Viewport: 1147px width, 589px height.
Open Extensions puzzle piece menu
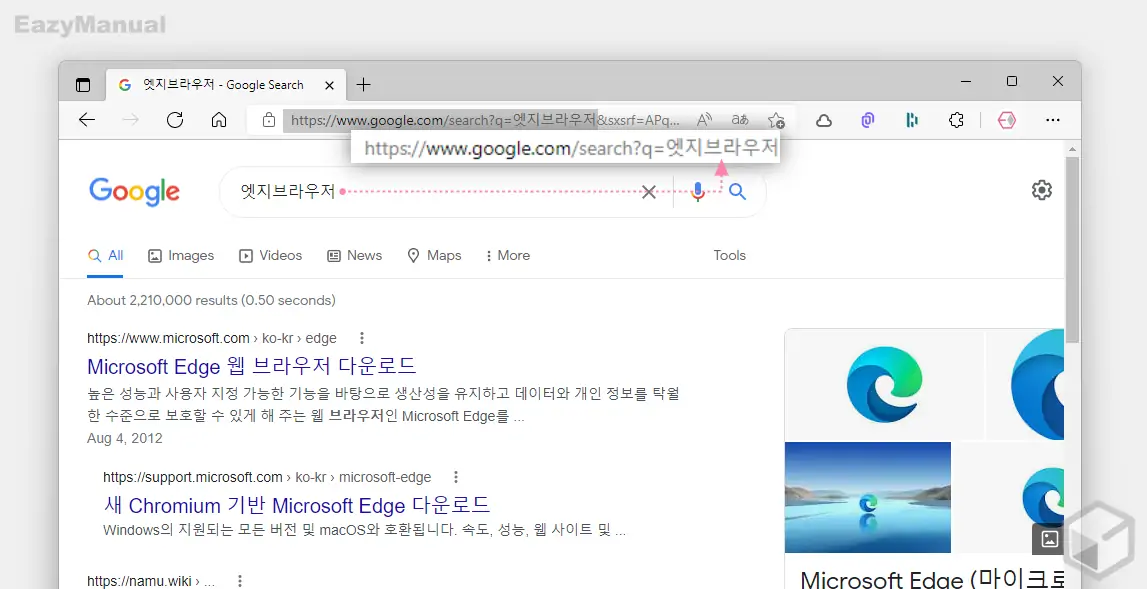coord(956,120)
